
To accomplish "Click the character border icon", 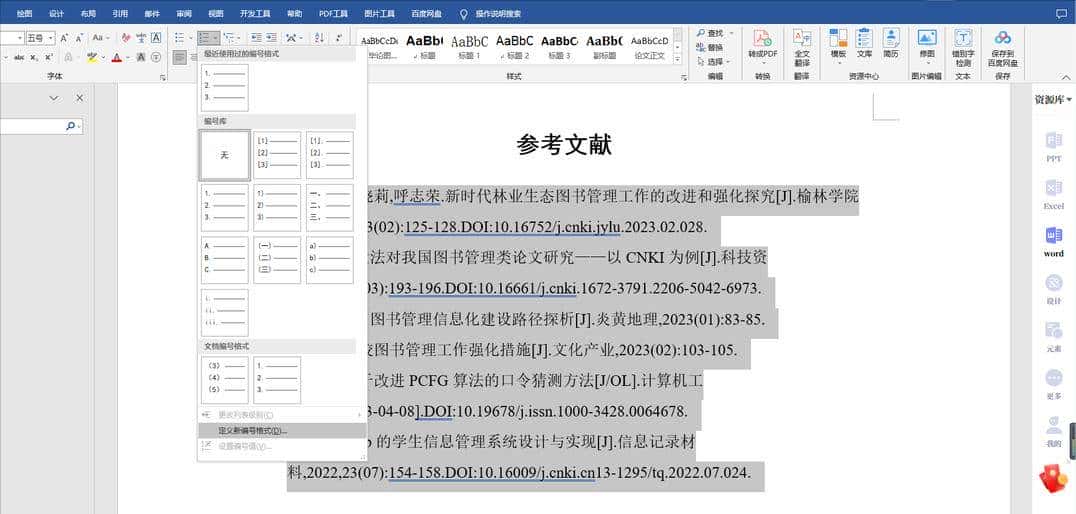I will (x=156, y=37).
